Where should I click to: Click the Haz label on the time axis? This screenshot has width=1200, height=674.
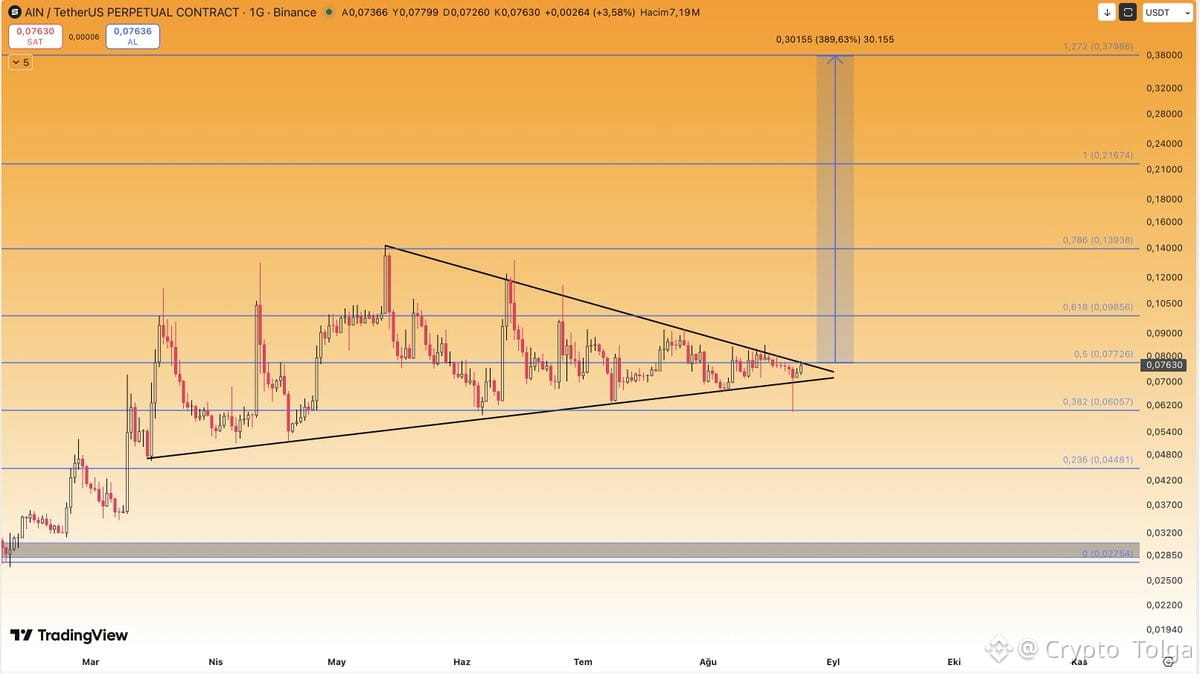point(461,661)
